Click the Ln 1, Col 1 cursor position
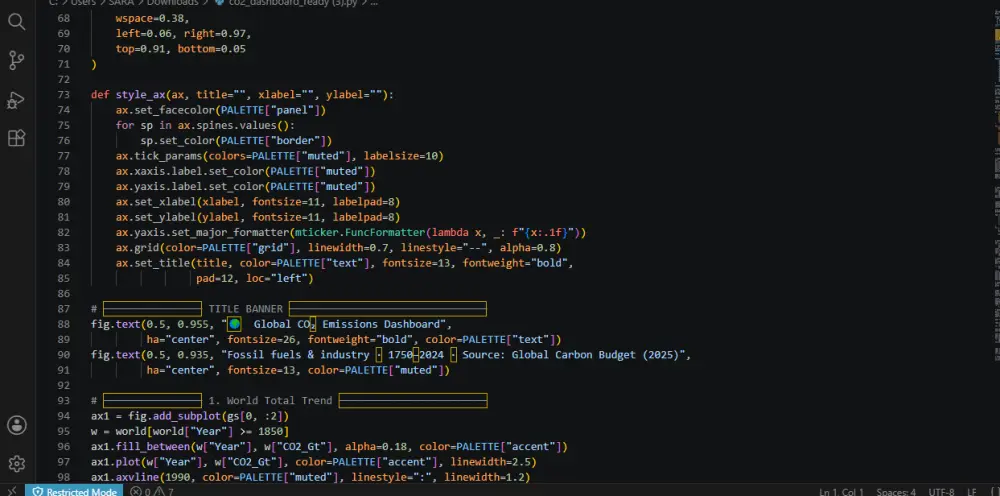1000x496 pixels. tap(841, 492)
